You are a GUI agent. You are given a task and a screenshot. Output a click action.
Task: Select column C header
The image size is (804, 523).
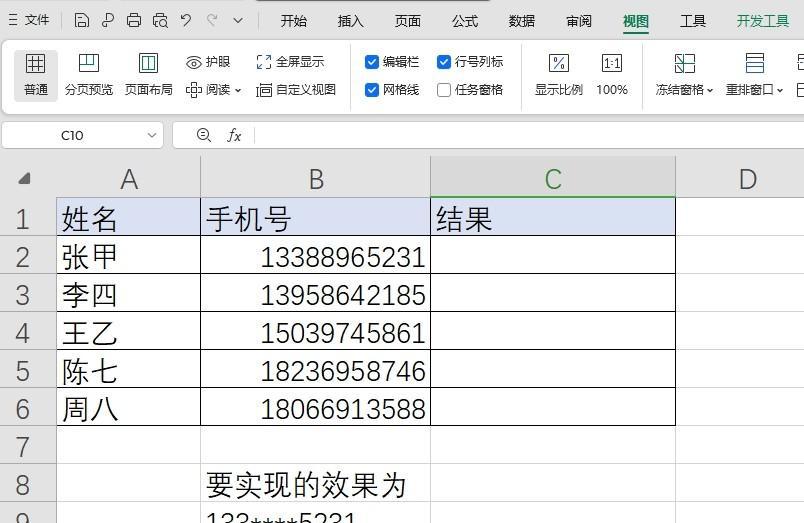point(553,178)
